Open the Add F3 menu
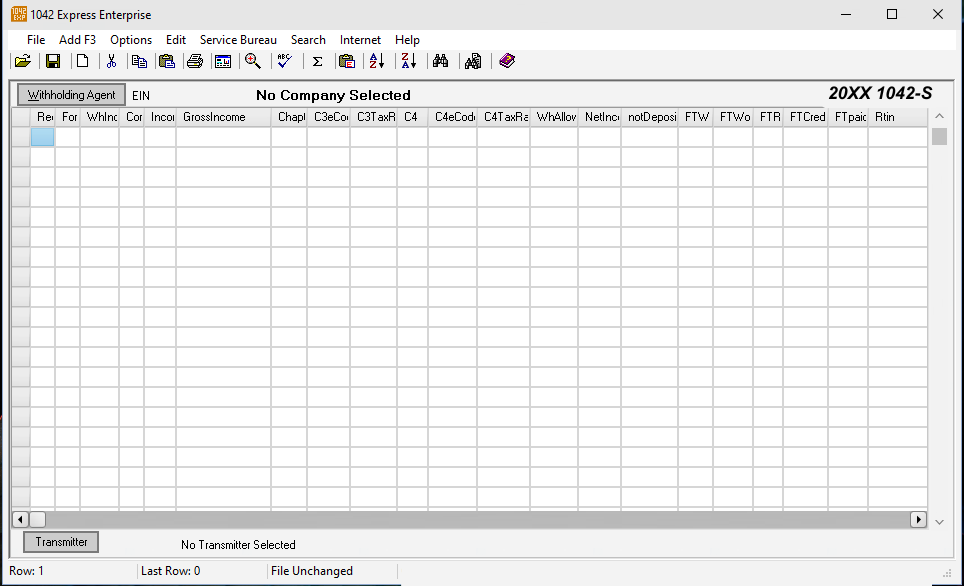Image resolution: width=964 pixels, height=586 pixels. pyautogui.click(x=78, y=40)
